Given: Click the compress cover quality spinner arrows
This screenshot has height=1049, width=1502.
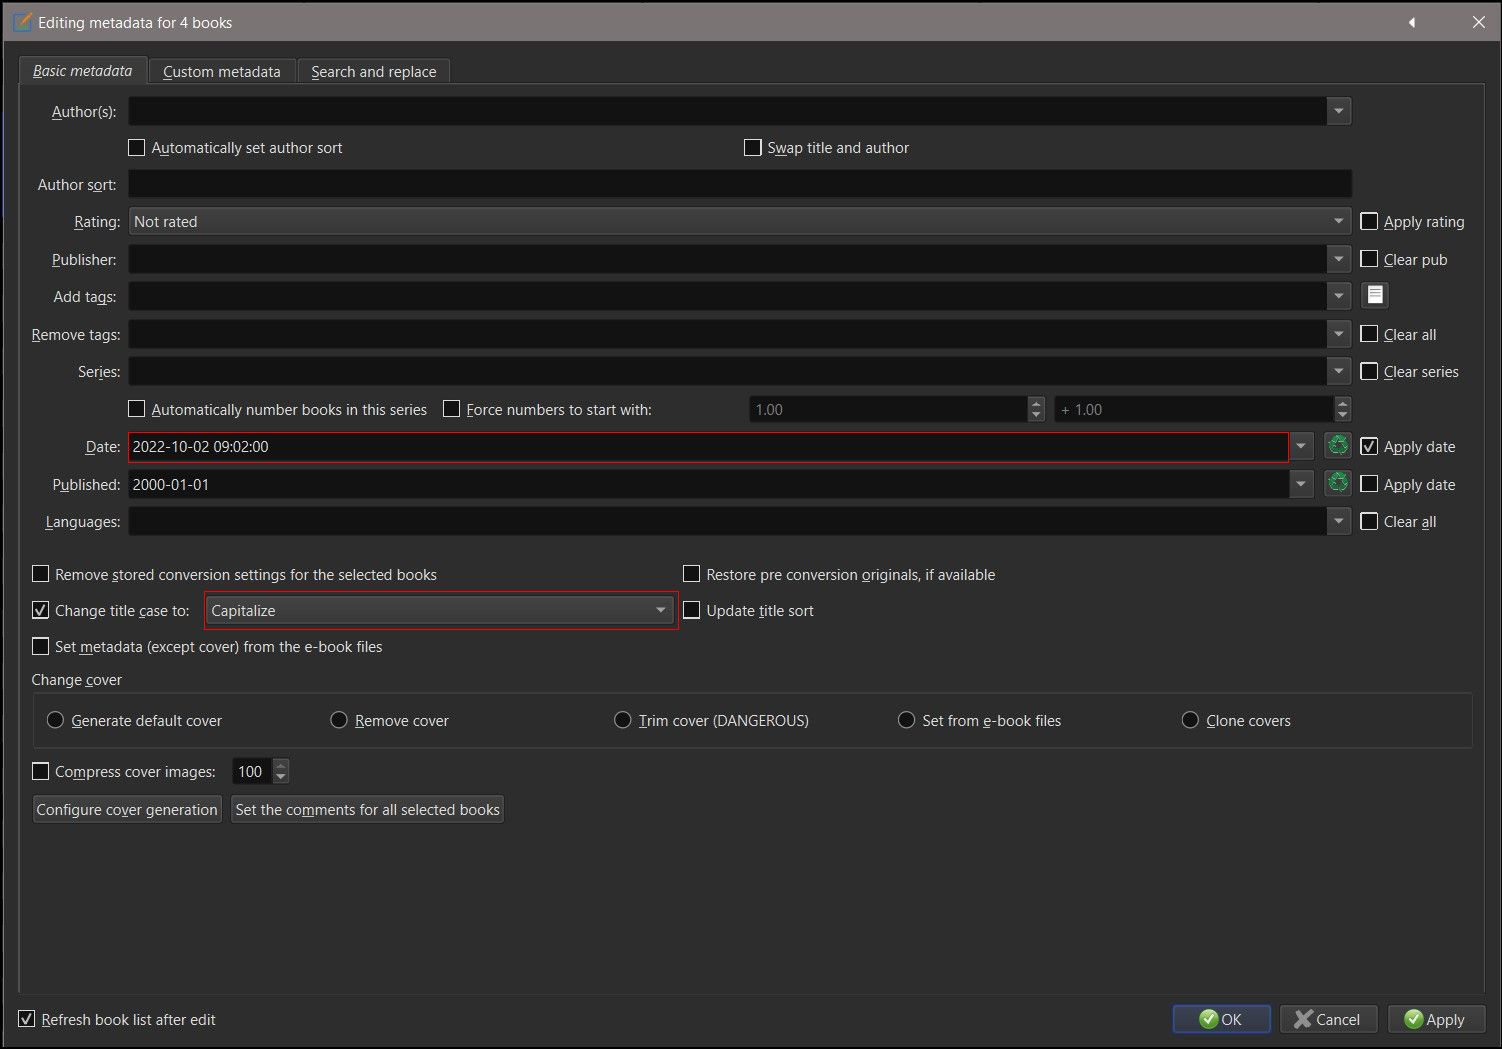Looking at the screenshot, I should click(281, 771).
